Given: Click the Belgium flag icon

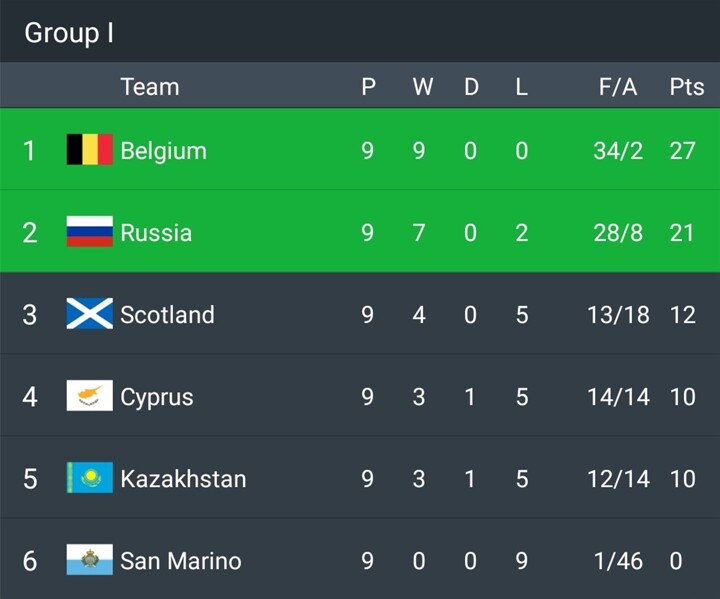Looking at the screenshot, I should click(x=89, y=150).
